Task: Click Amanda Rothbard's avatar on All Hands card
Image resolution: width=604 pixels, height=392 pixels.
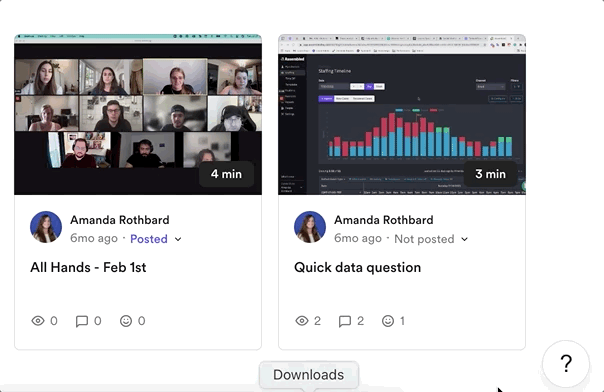Action: 46,227
